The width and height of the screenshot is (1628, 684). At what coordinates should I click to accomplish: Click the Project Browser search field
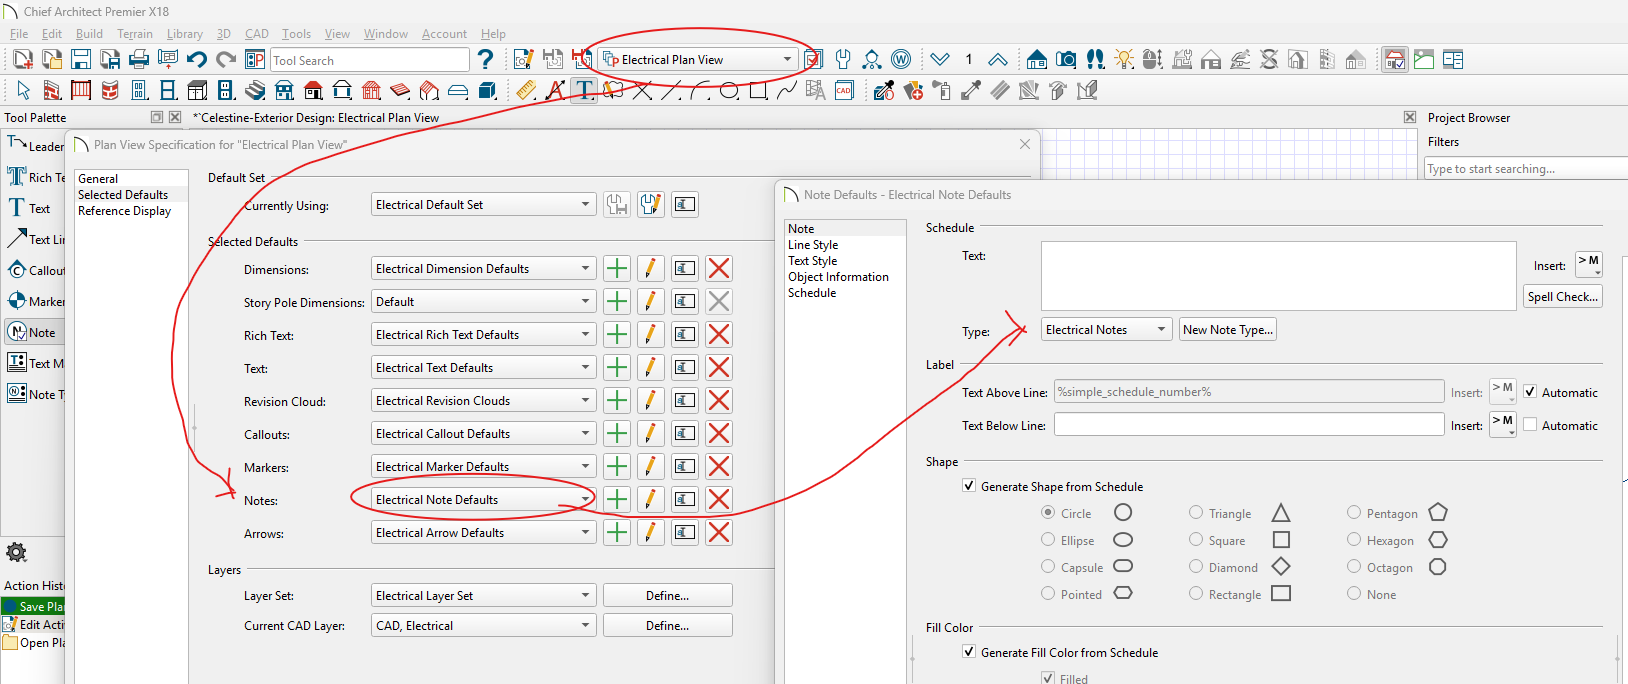[x=1526, y=169]
